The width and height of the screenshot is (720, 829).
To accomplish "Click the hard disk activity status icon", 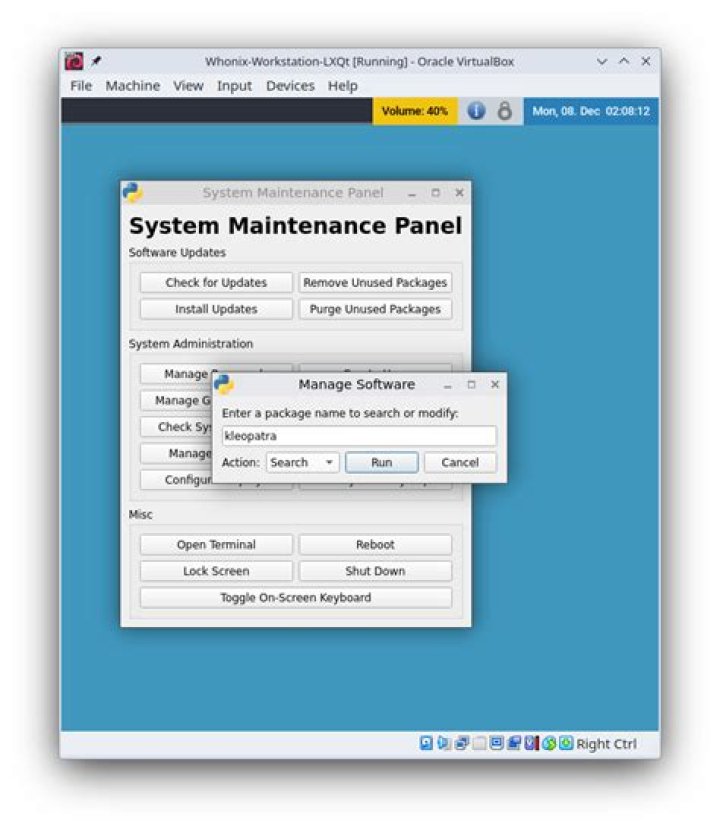I will pos(426,743).
